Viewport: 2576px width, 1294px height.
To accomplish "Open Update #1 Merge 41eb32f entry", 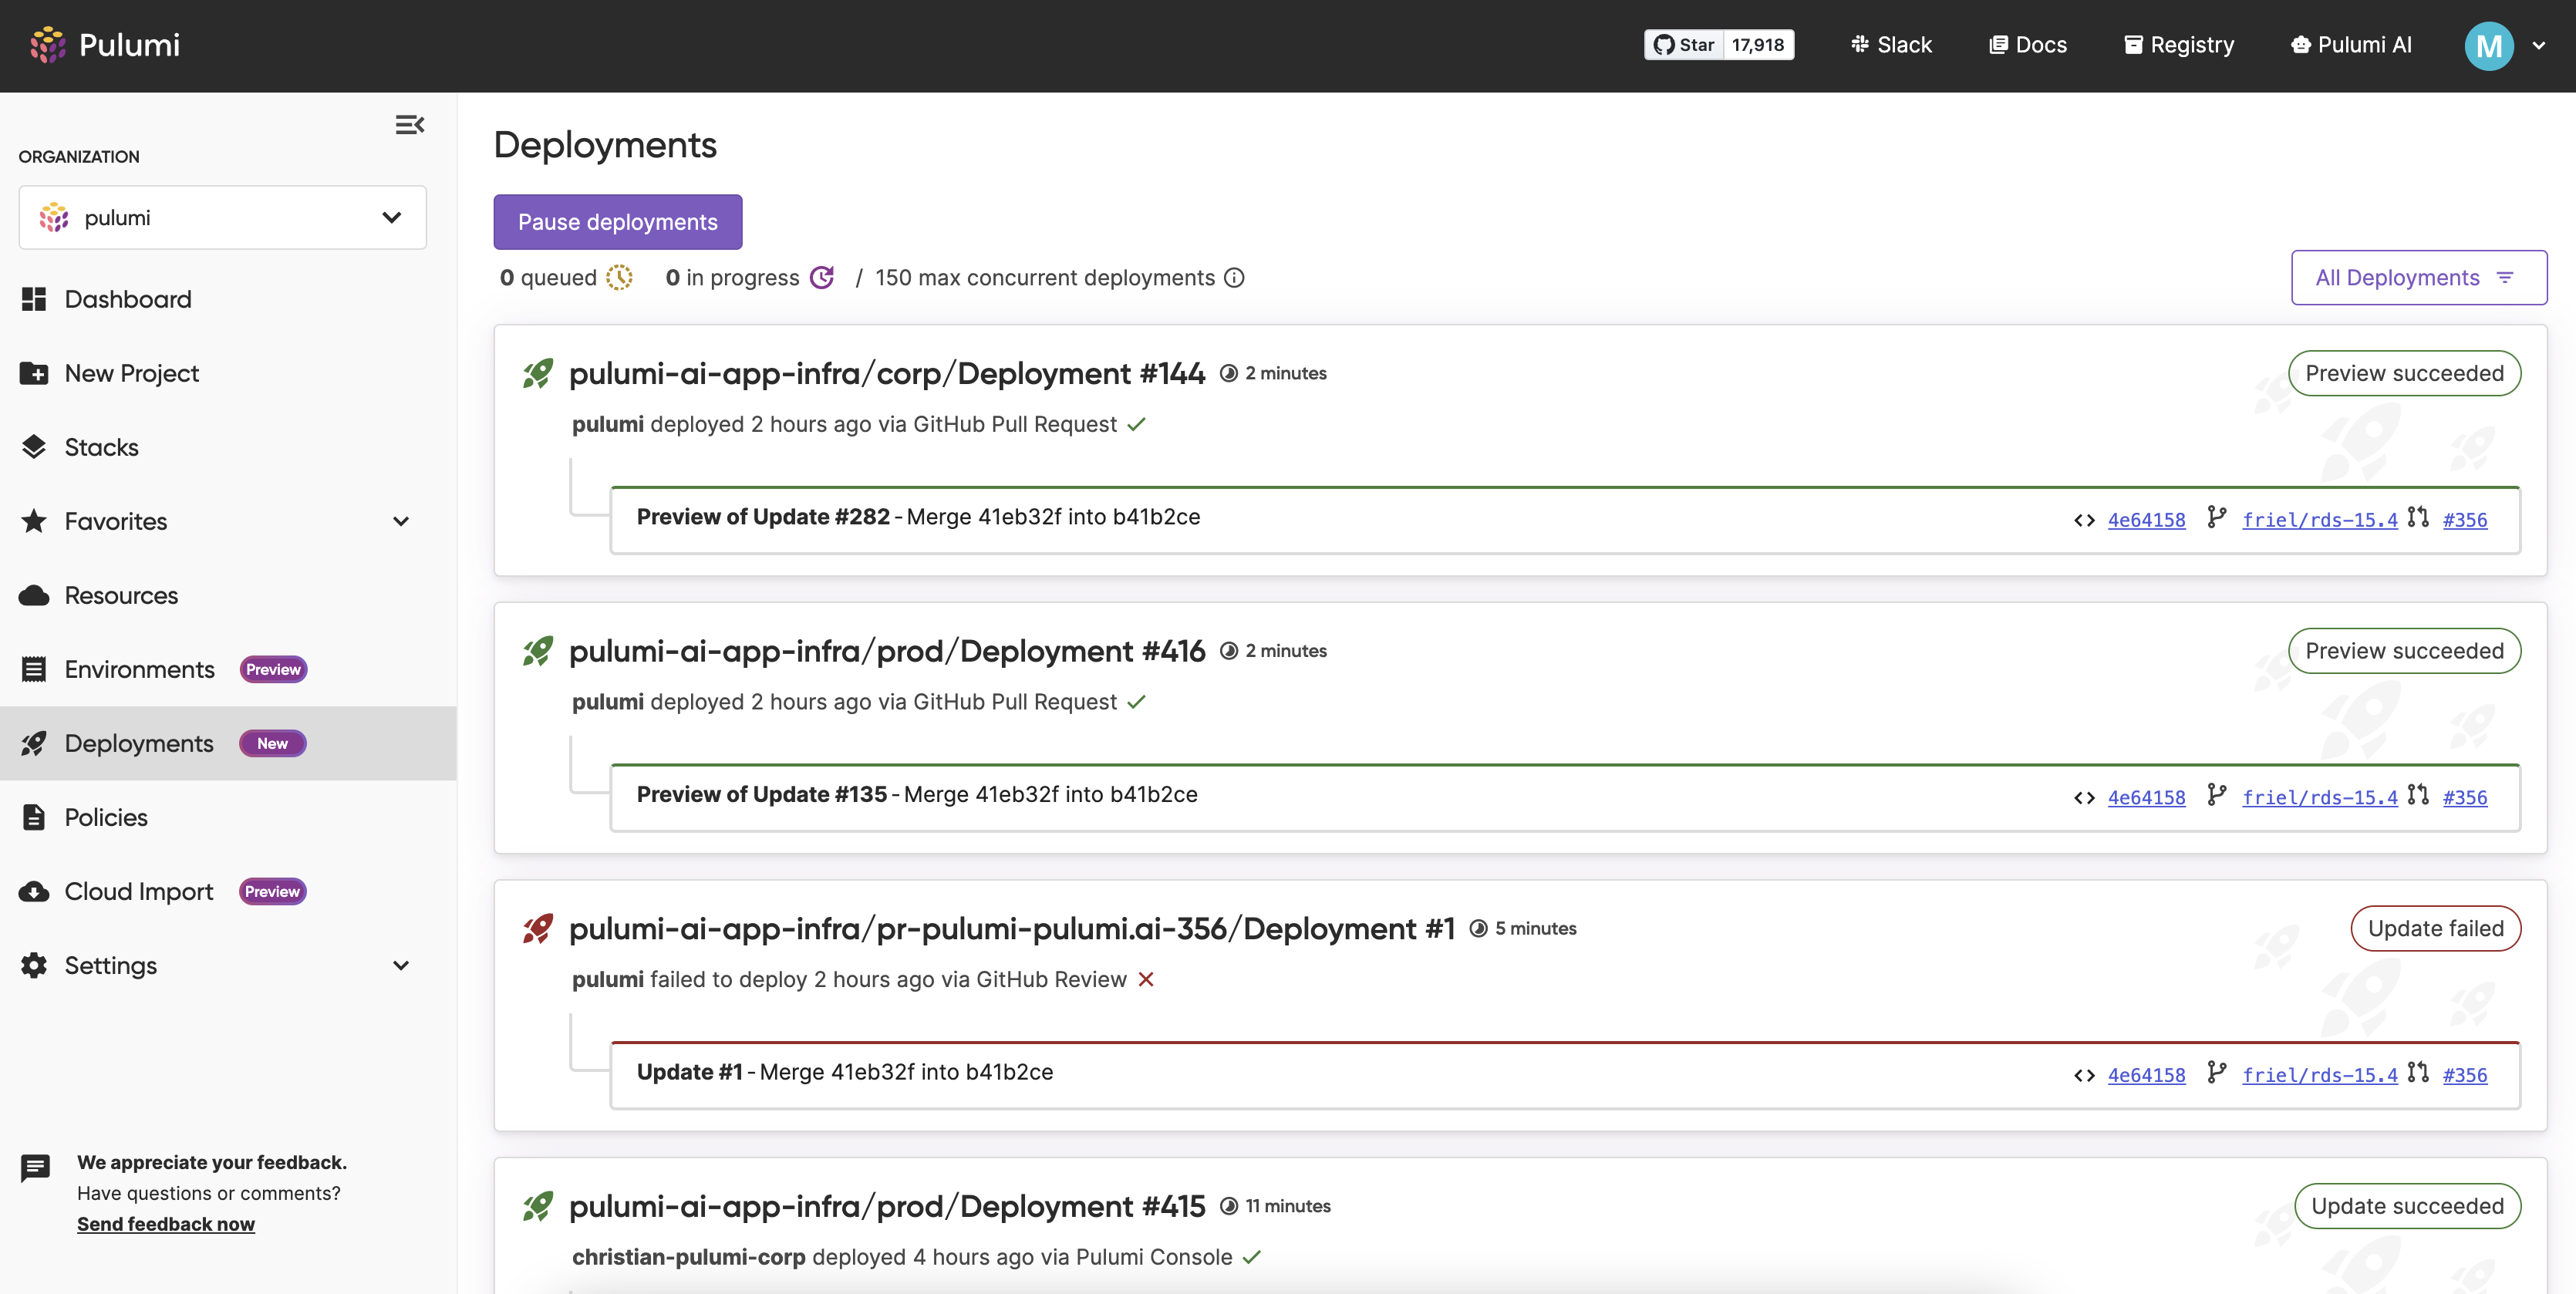I will point(845,1072).
